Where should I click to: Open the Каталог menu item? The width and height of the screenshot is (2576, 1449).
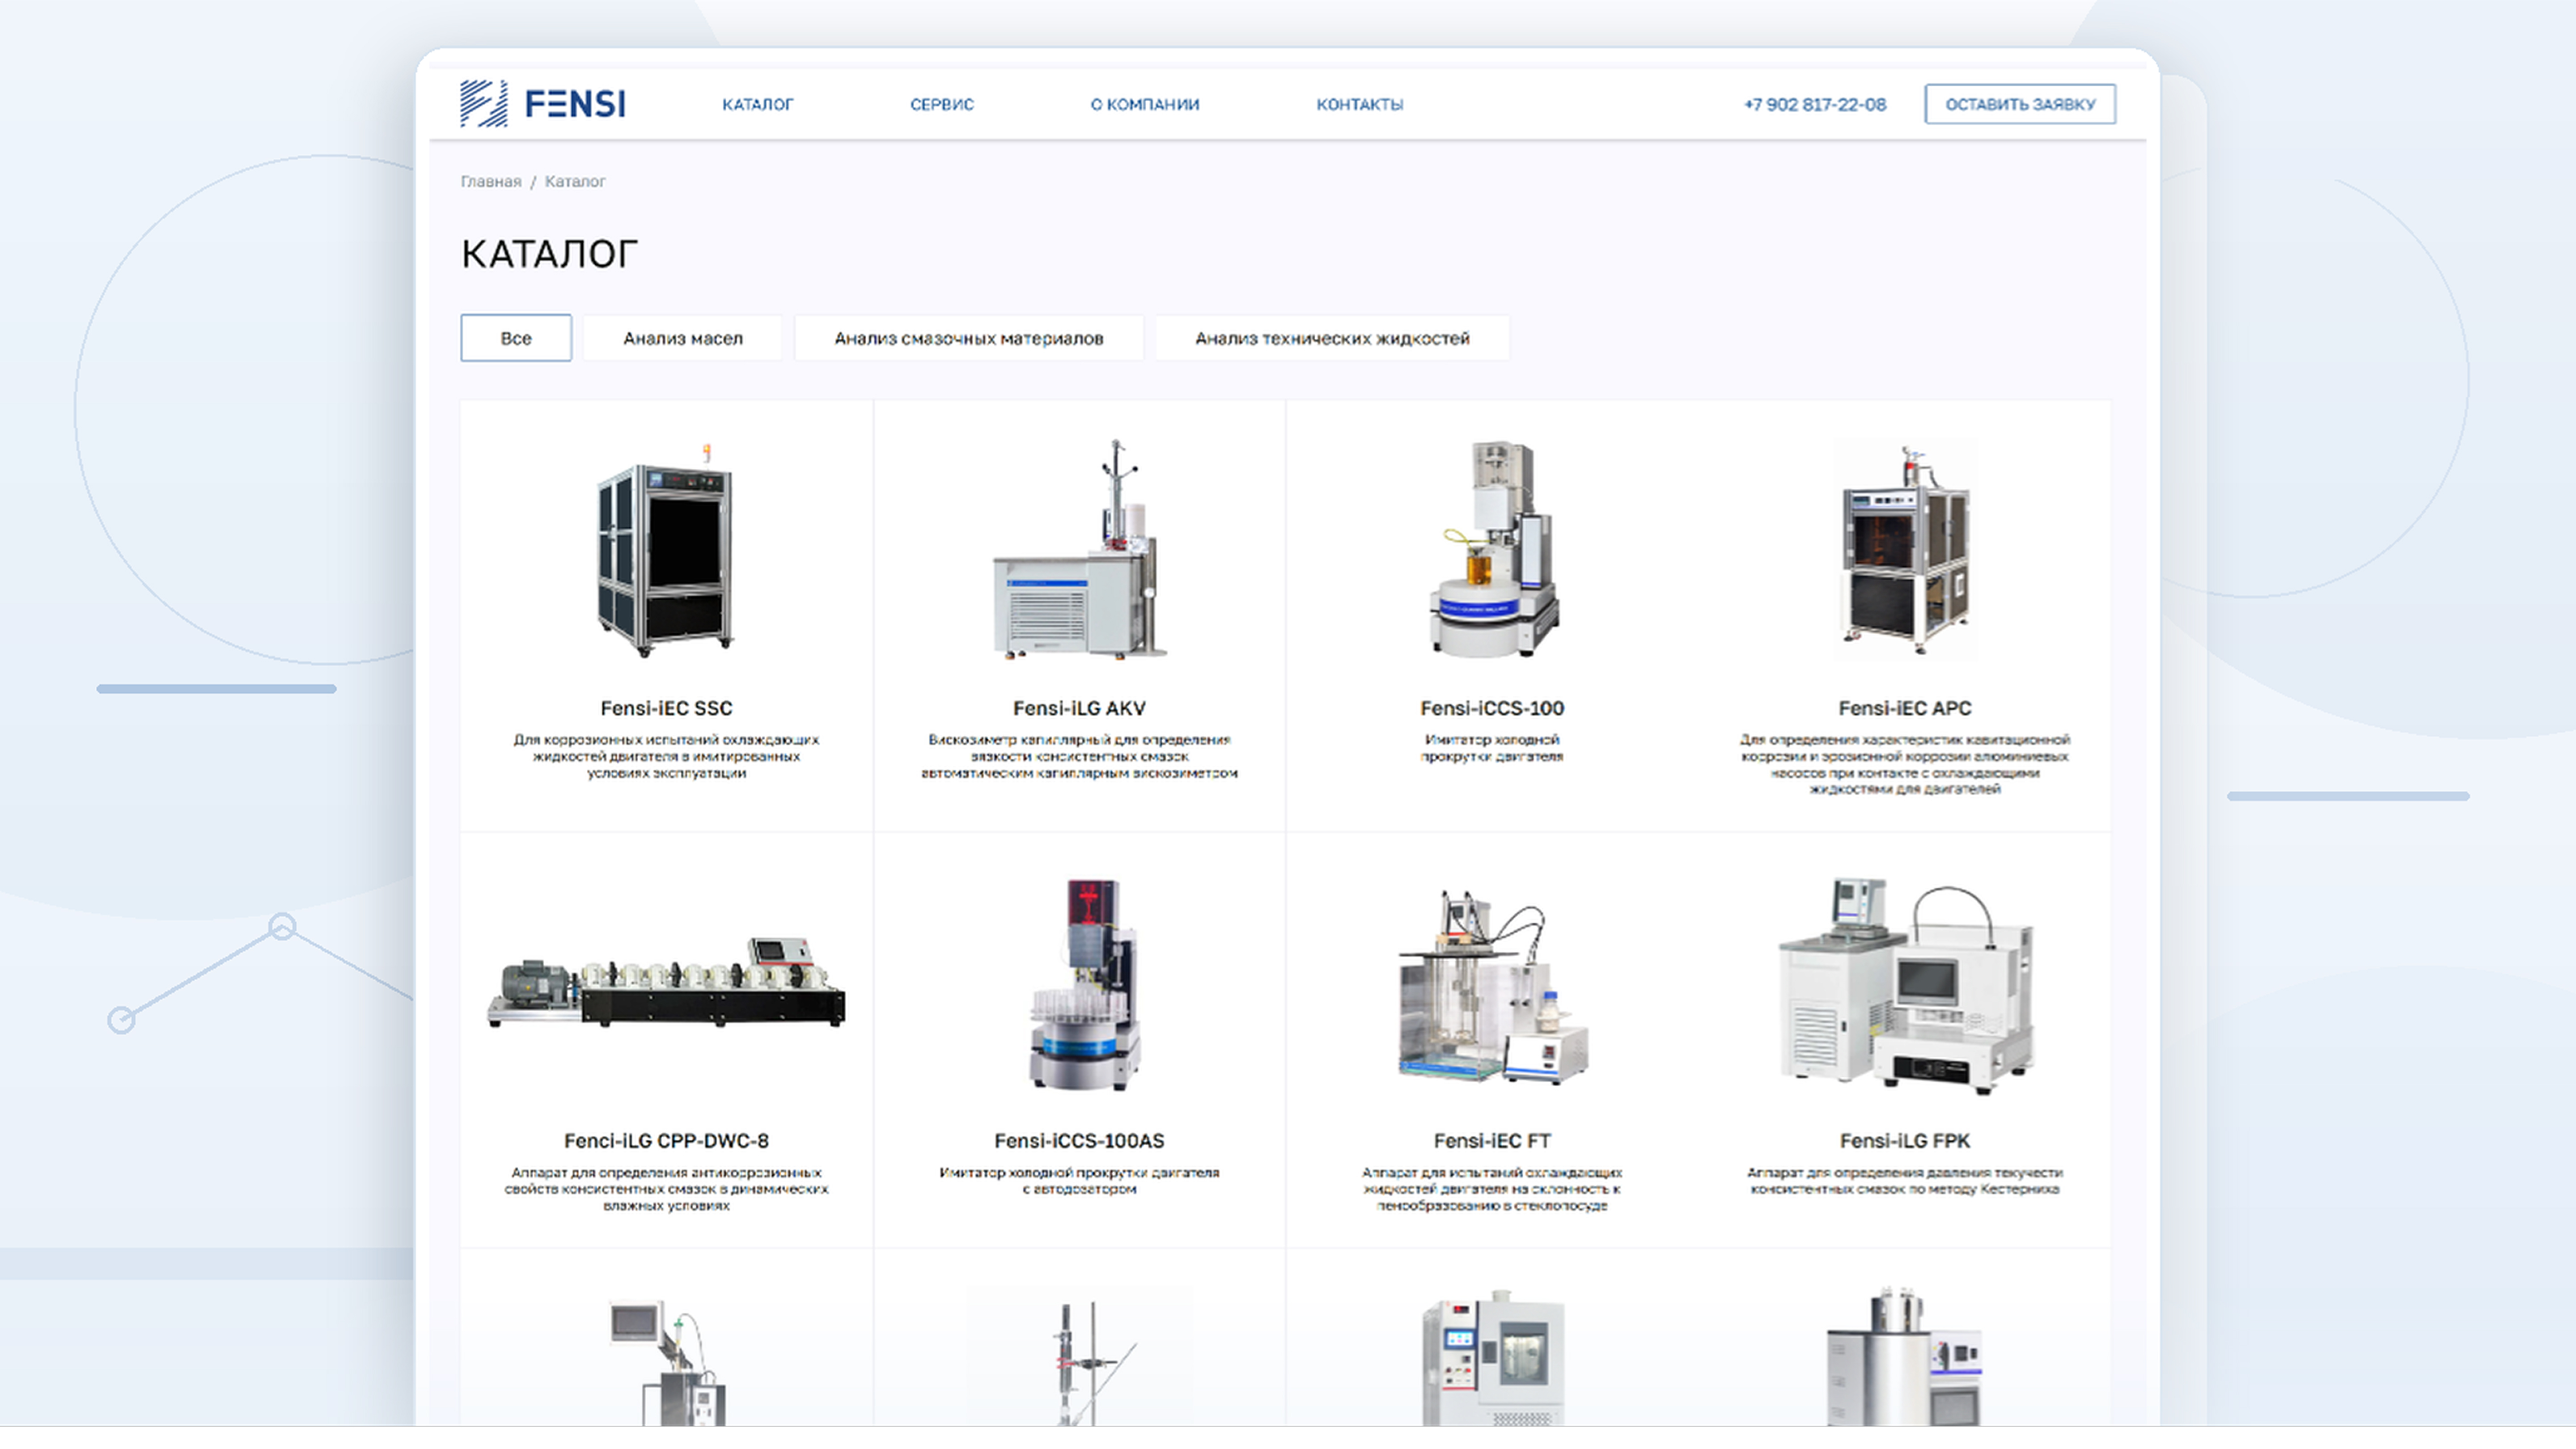(x=758, y=104)
